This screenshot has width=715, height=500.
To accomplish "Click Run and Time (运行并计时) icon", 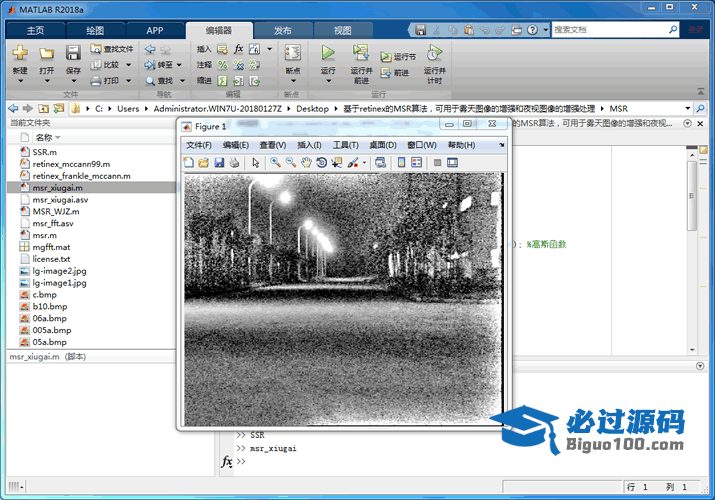I will click(434, 53).
